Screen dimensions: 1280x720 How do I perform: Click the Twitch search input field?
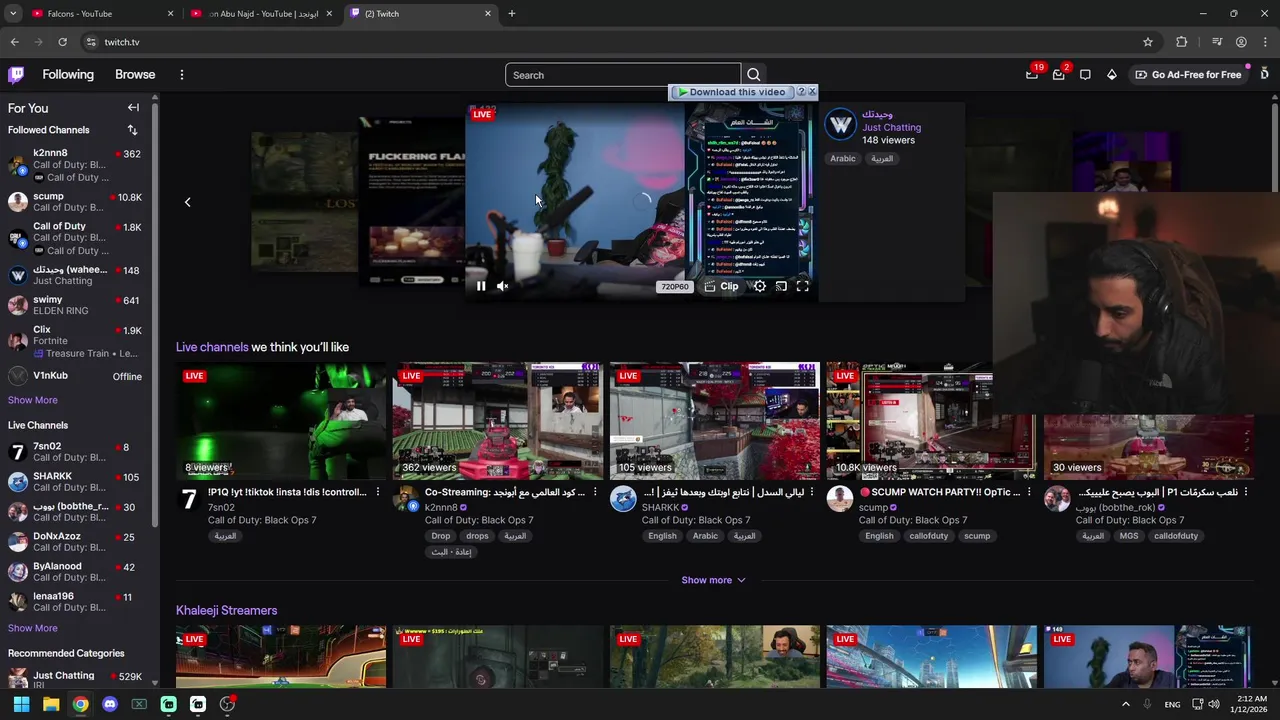[623, 75]
